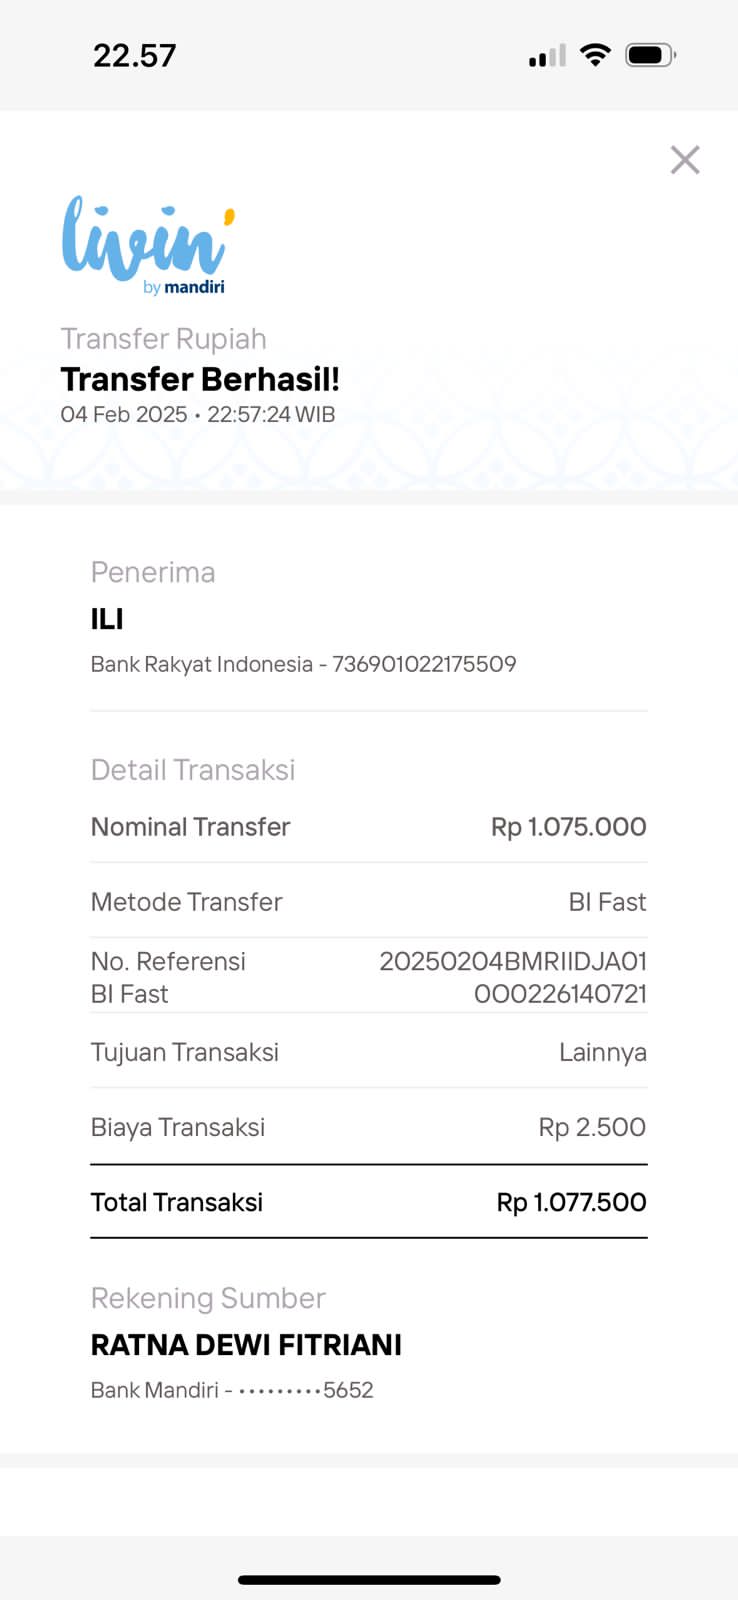
Task: Tap the battery indicator icon
Action: (650, 55)
